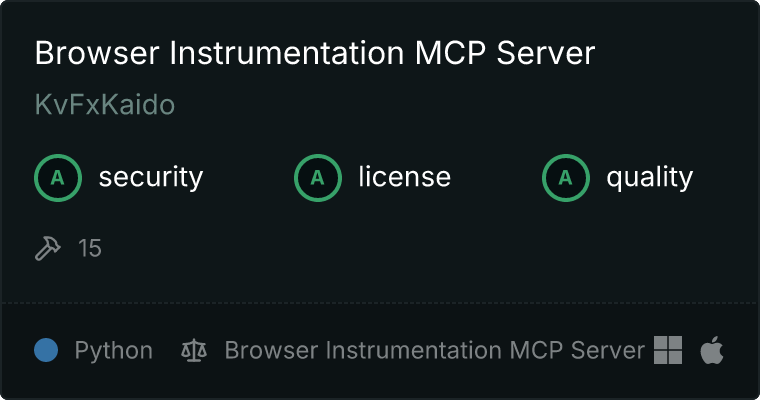Click the Python language label

click(x=113, y=351)
